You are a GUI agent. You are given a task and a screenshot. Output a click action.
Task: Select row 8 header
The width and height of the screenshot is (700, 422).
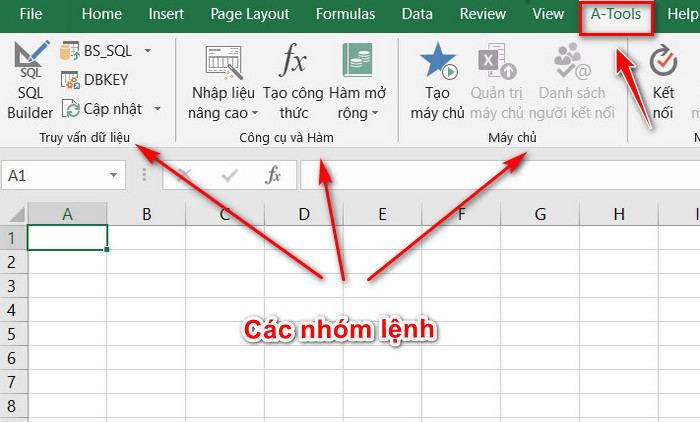click(13, 406)
